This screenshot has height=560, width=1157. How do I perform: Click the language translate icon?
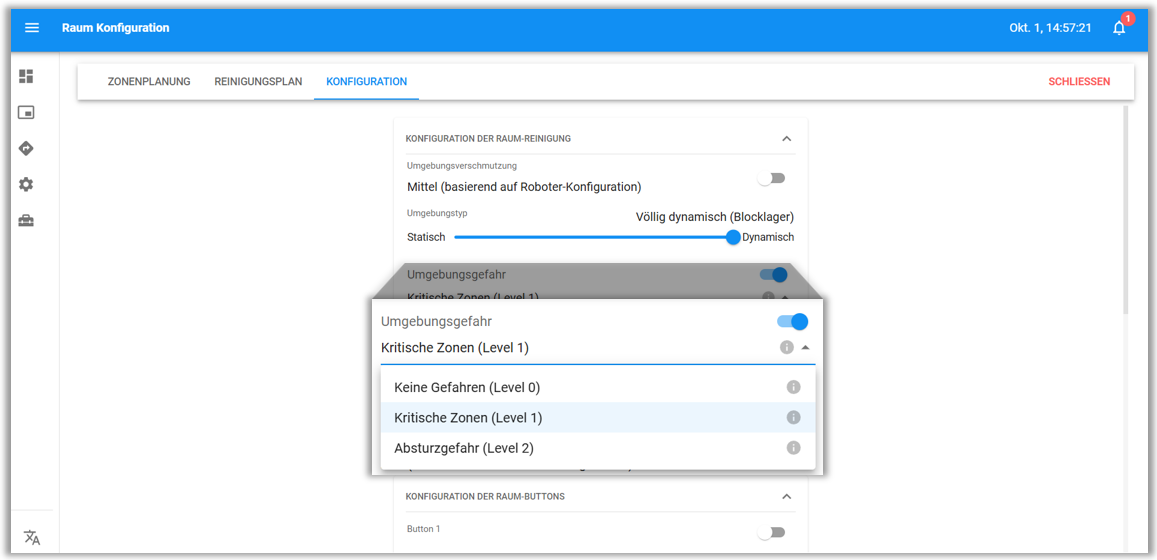tap(32, 537)
